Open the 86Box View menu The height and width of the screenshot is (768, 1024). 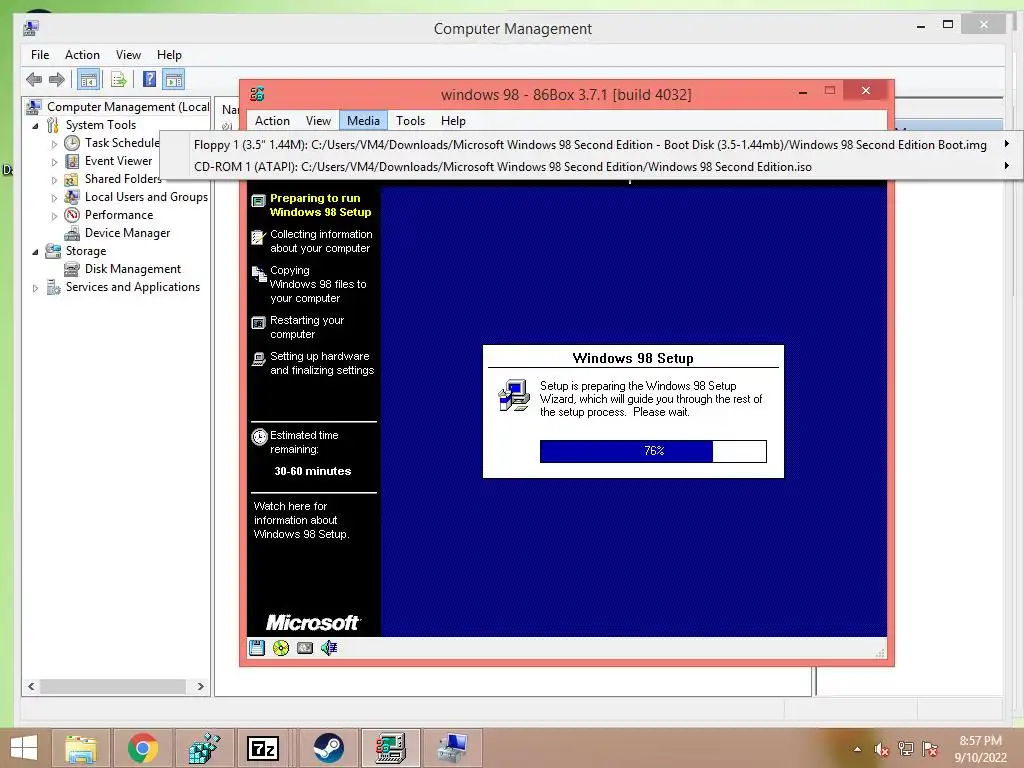[x=318, y=121]
